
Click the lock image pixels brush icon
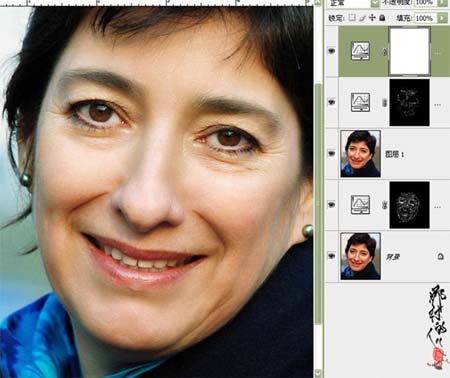363,18
